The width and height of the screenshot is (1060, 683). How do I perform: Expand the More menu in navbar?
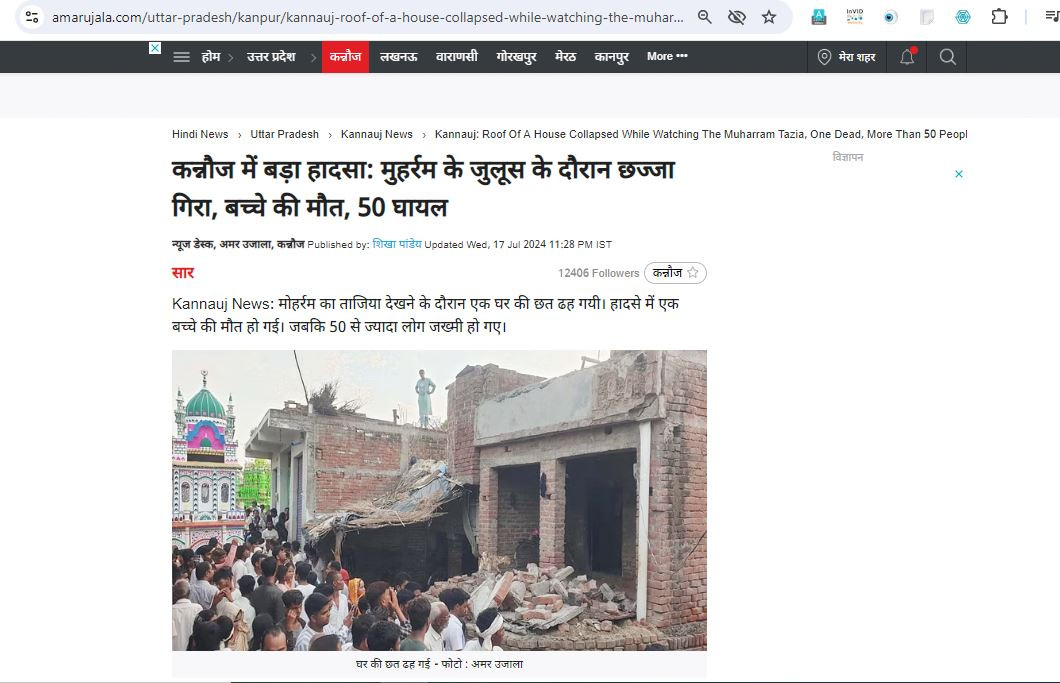coord(667,57)
